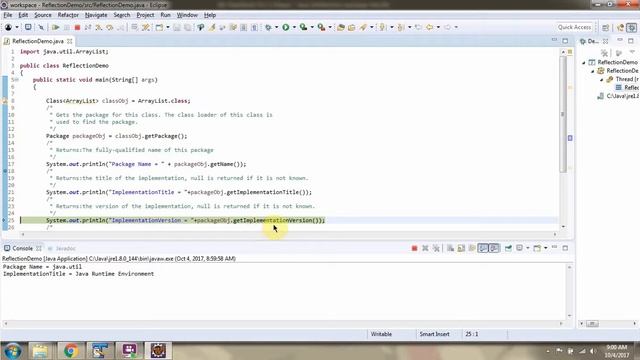This screenshot has height=360, width=640.
Task: Click the Open Console icon
Action: click(537, 248)
